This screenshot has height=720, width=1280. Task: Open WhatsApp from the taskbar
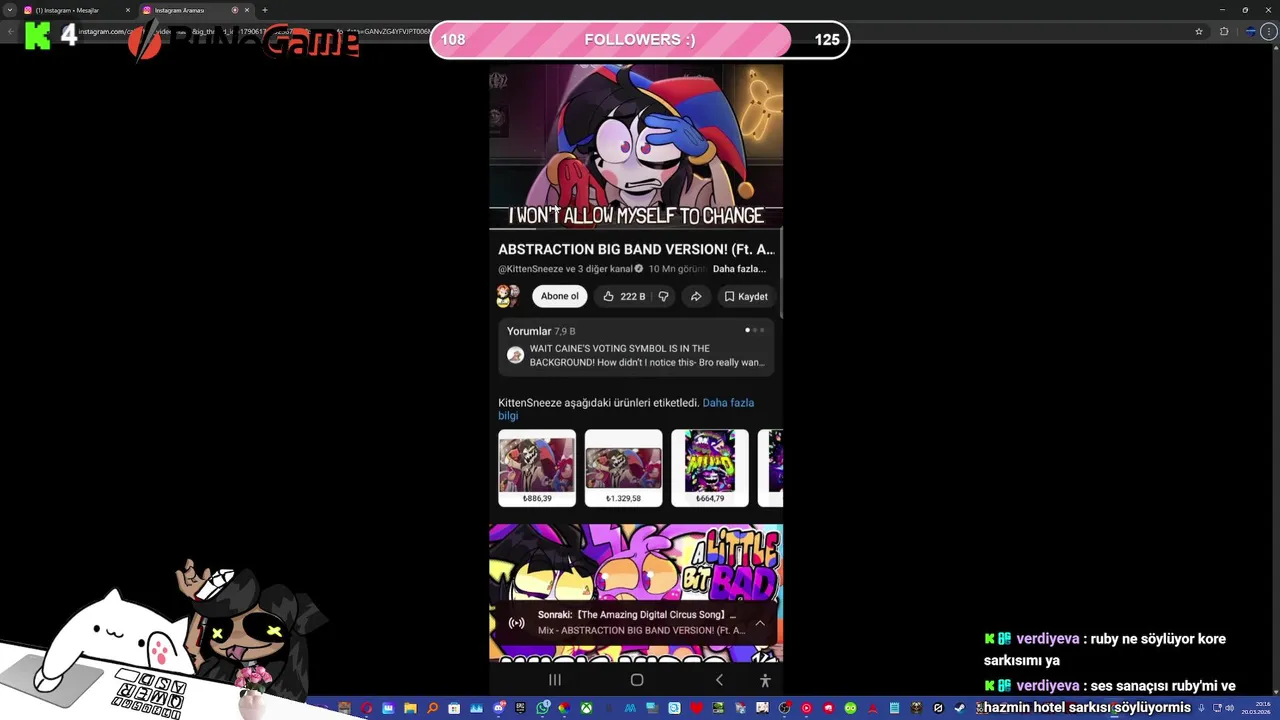(543, 708)
